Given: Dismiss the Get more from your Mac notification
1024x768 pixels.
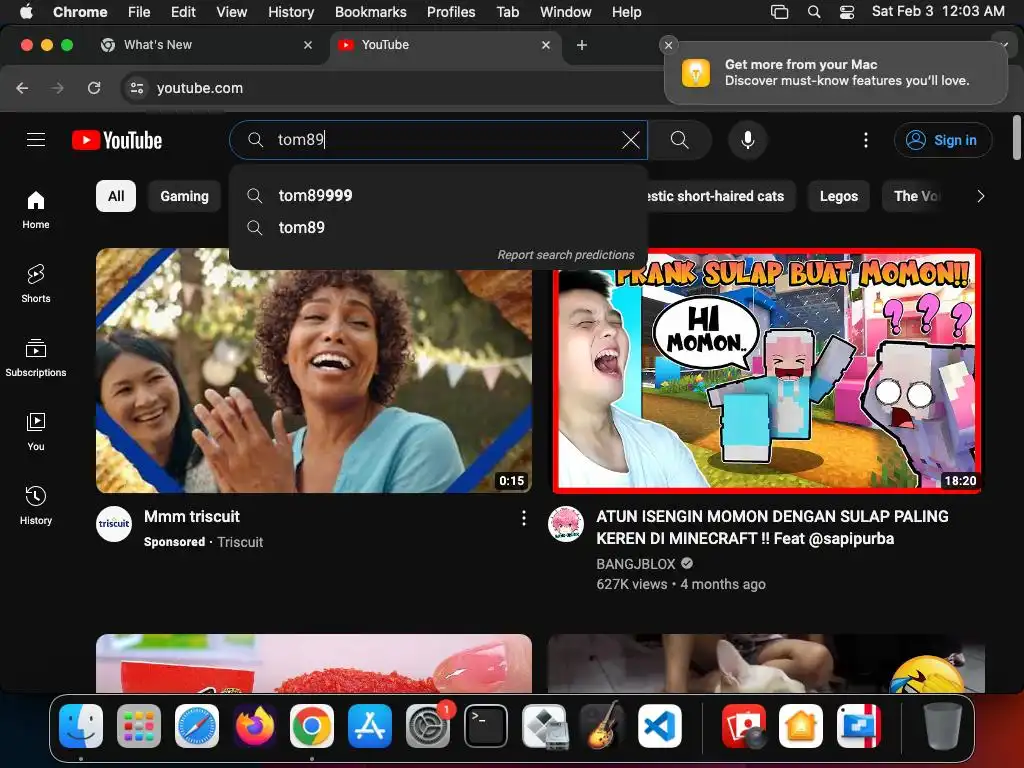Looking at the screenshot, I should tap(668, 45).
